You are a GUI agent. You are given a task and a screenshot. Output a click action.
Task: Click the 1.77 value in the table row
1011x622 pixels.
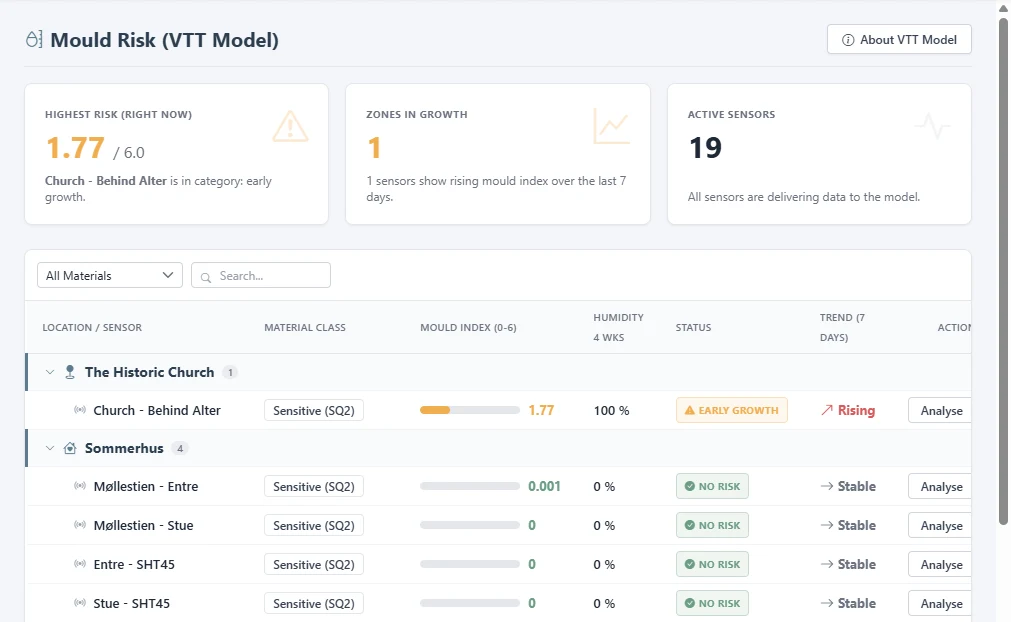pyautogui.click(x=541, y=410)
